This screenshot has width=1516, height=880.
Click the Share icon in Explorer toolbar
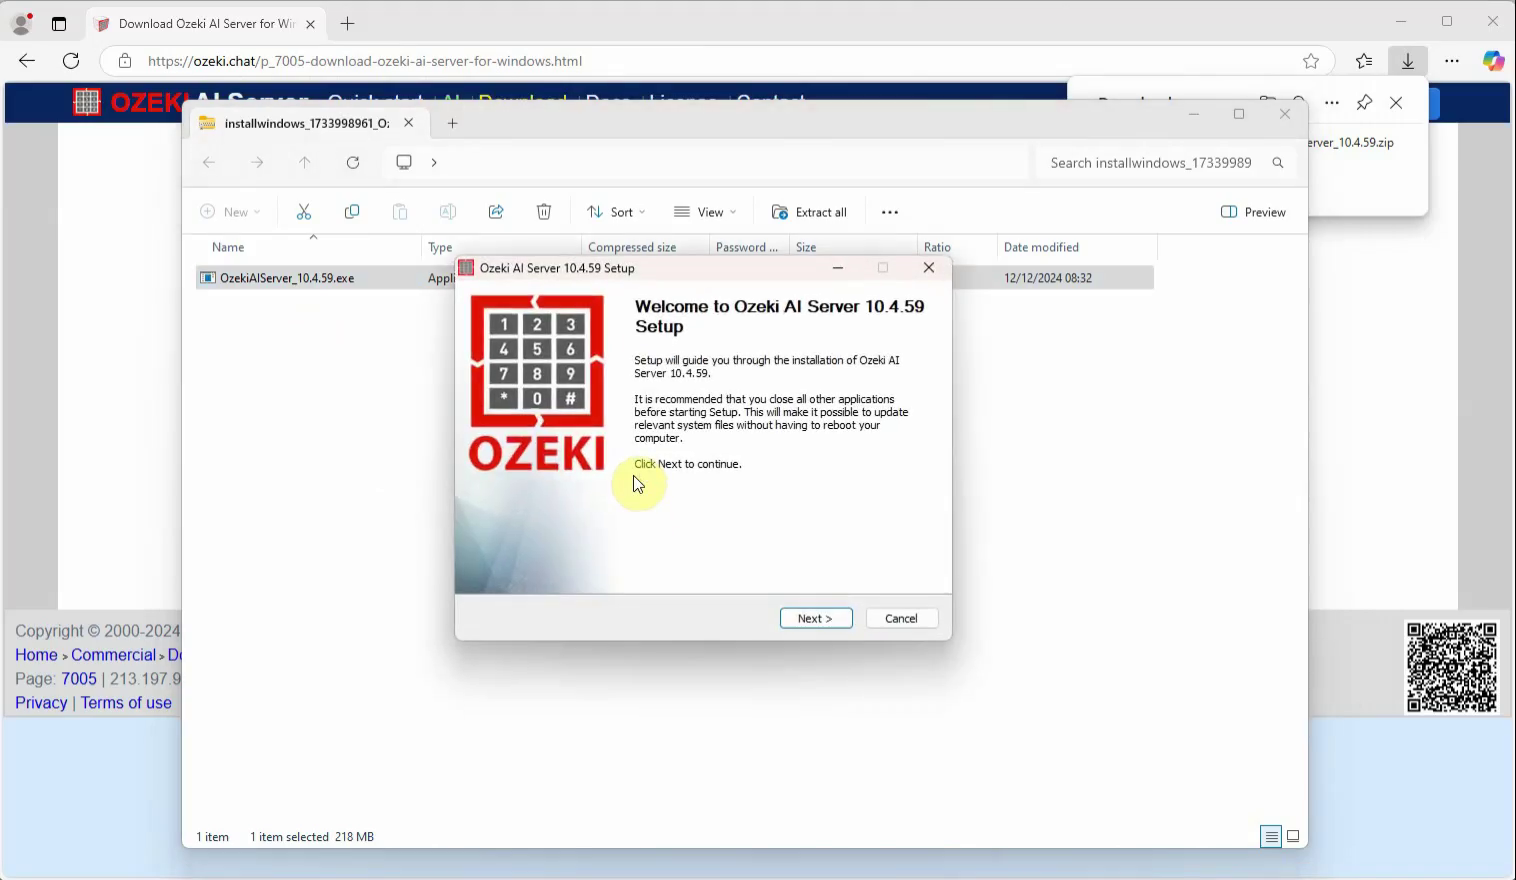tap(496, 212)
